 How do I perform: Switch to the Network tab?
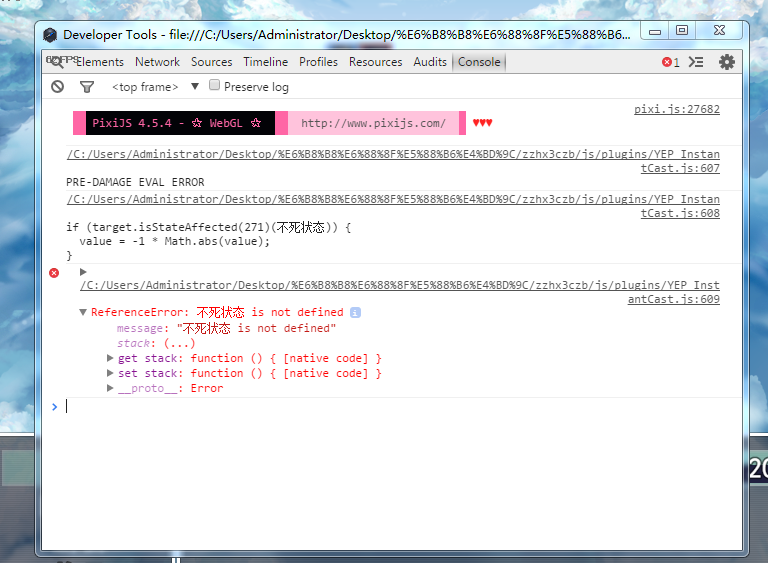[x=157, y=62]
